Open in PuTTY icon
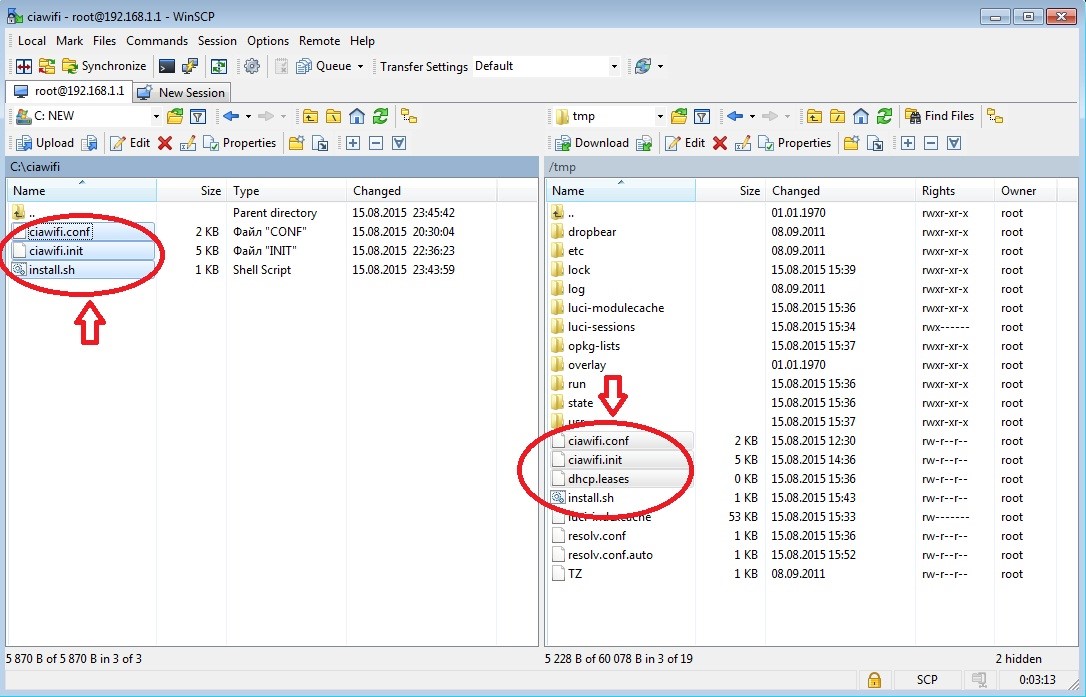 point(190,66)
